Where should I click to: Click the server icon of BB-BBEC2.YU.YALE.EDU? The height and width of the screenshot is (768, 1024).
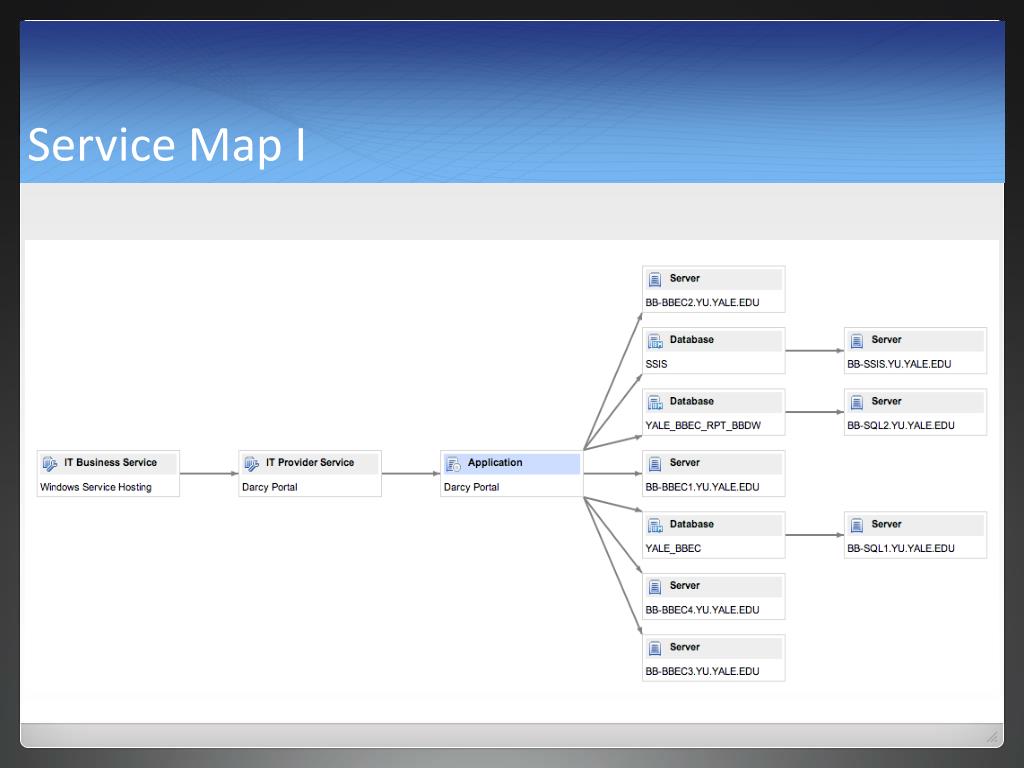point(655,280)
